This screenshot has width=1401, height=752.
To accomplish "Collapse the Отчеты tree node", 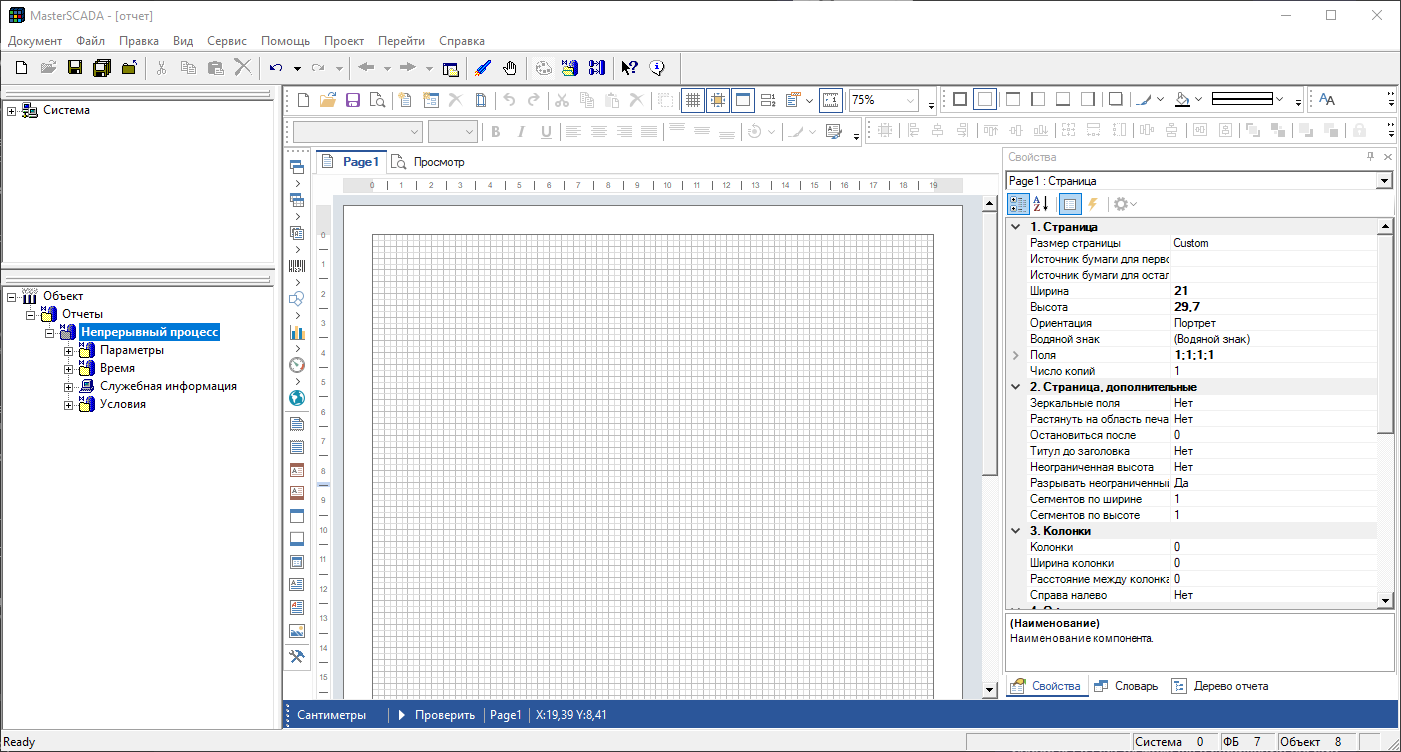I will point(31,314).
